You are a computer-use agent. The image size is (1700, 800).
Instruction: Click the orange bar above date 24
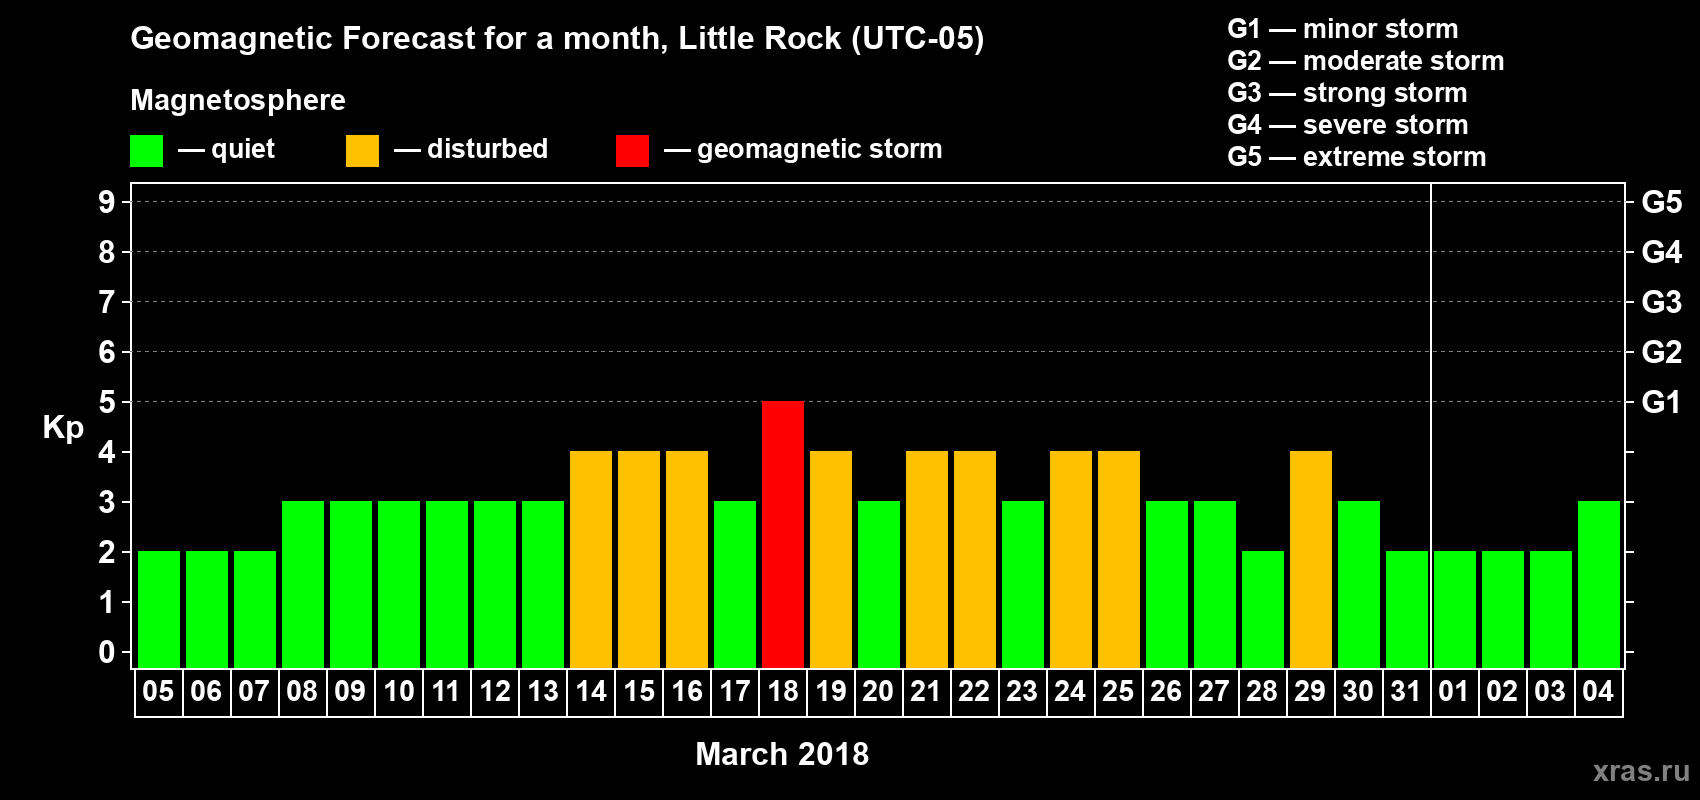[x=1071, y=559]
